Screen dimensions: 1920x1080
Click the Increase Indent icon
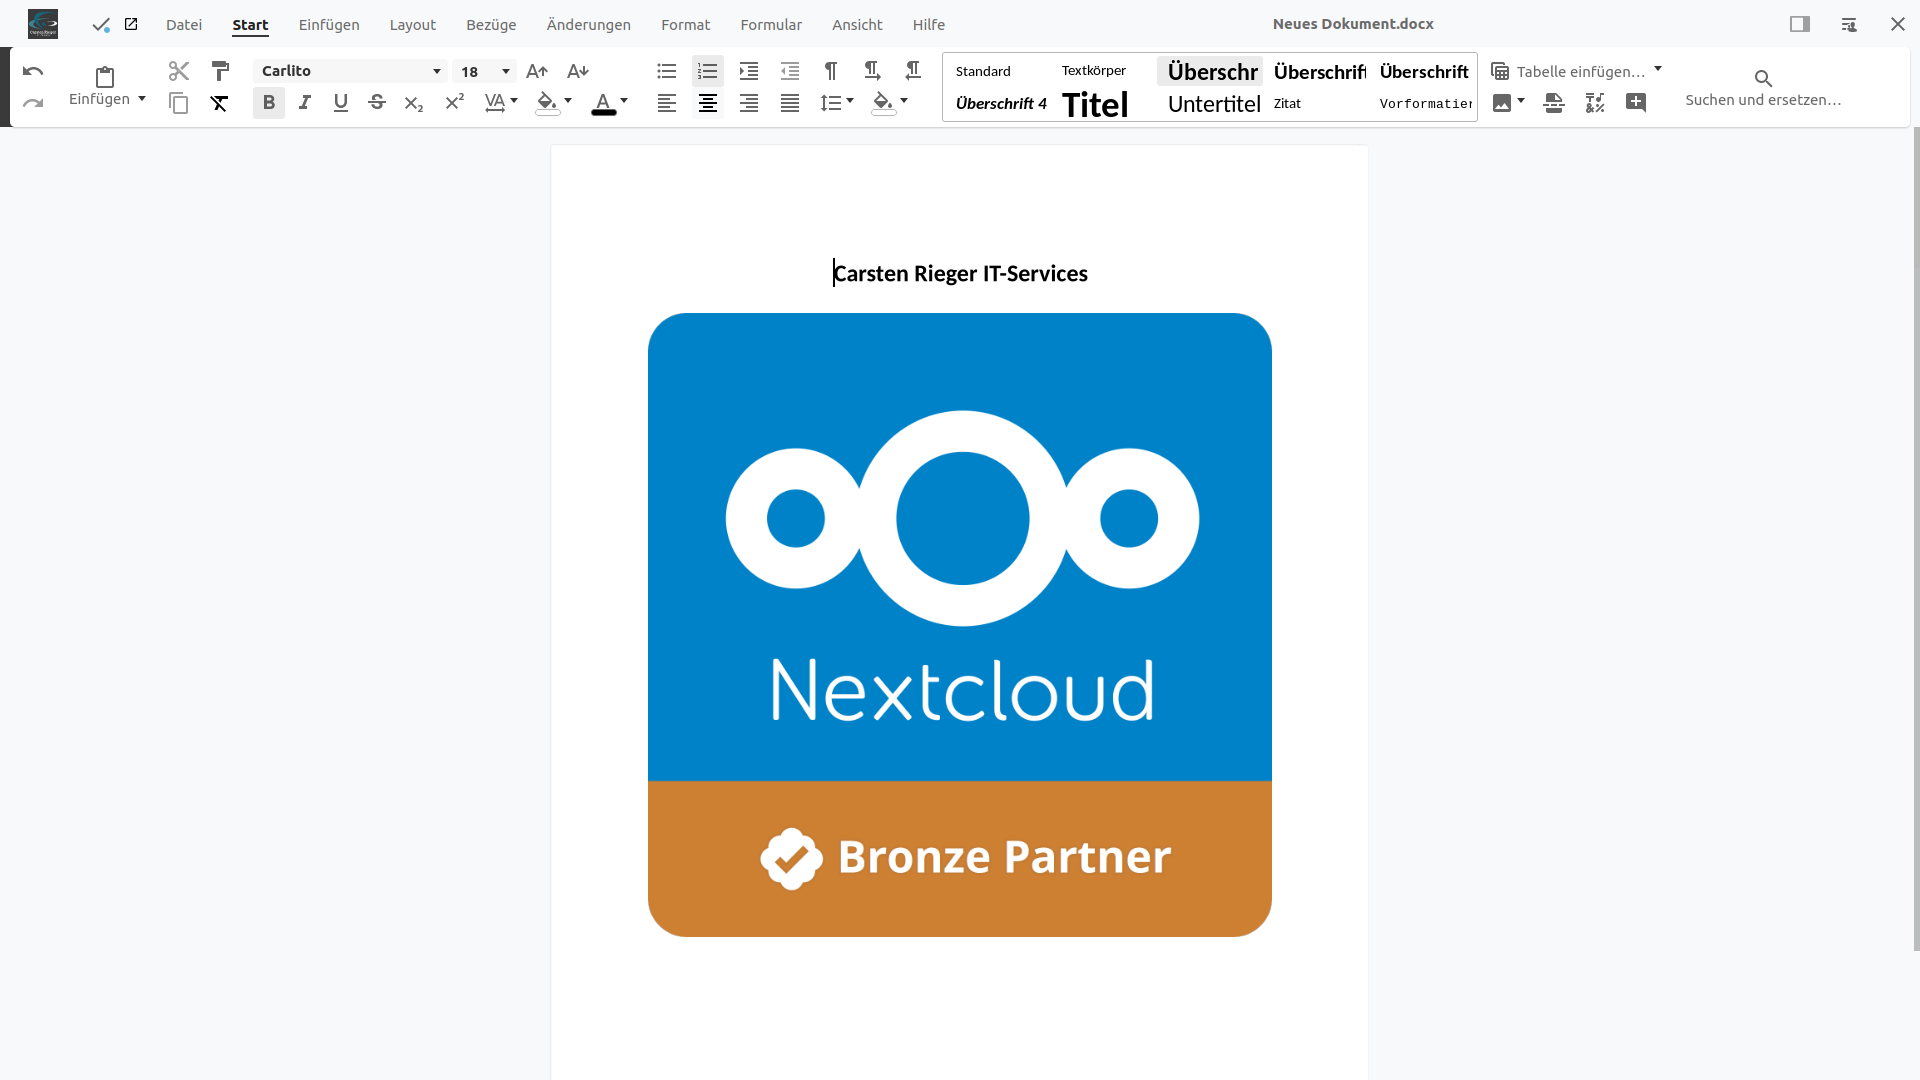[749, 71]
